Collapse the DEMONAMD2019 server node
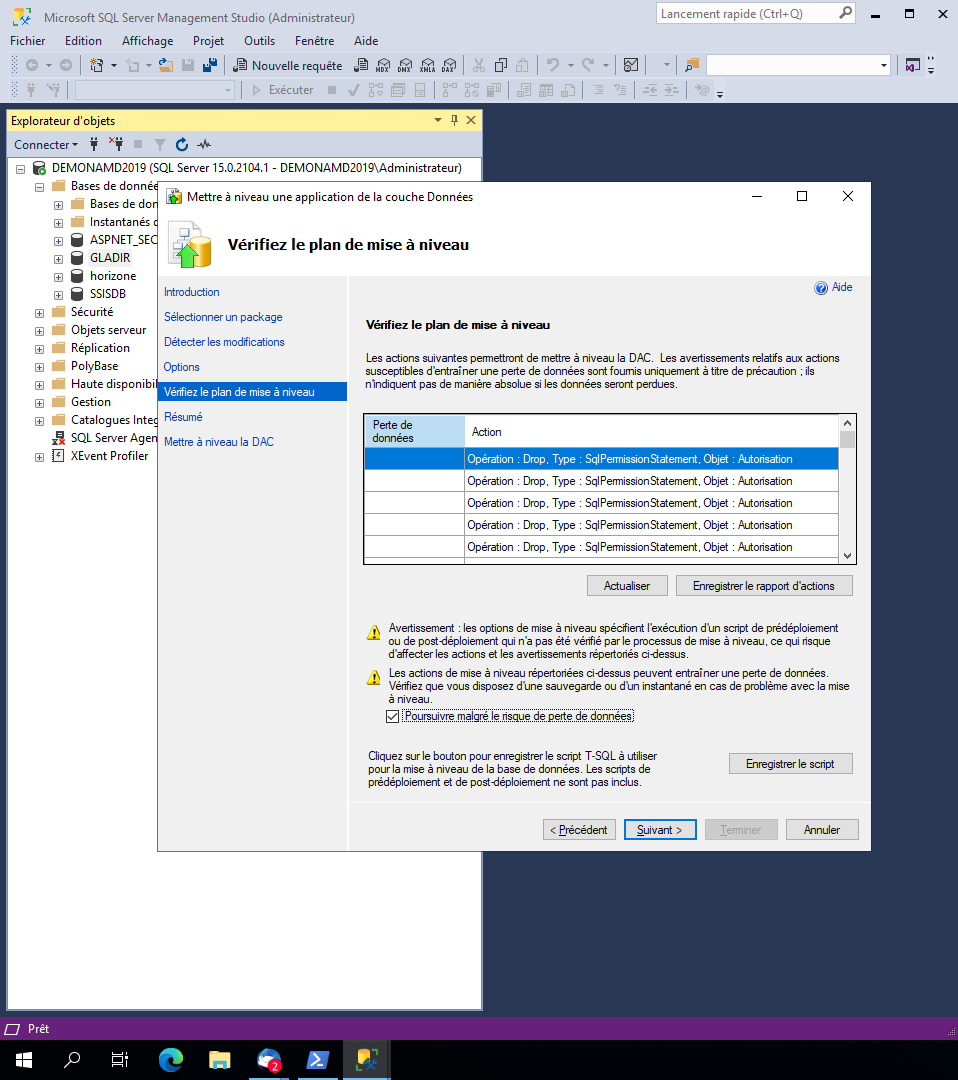958x1080 pixels. tap(21, 168)
